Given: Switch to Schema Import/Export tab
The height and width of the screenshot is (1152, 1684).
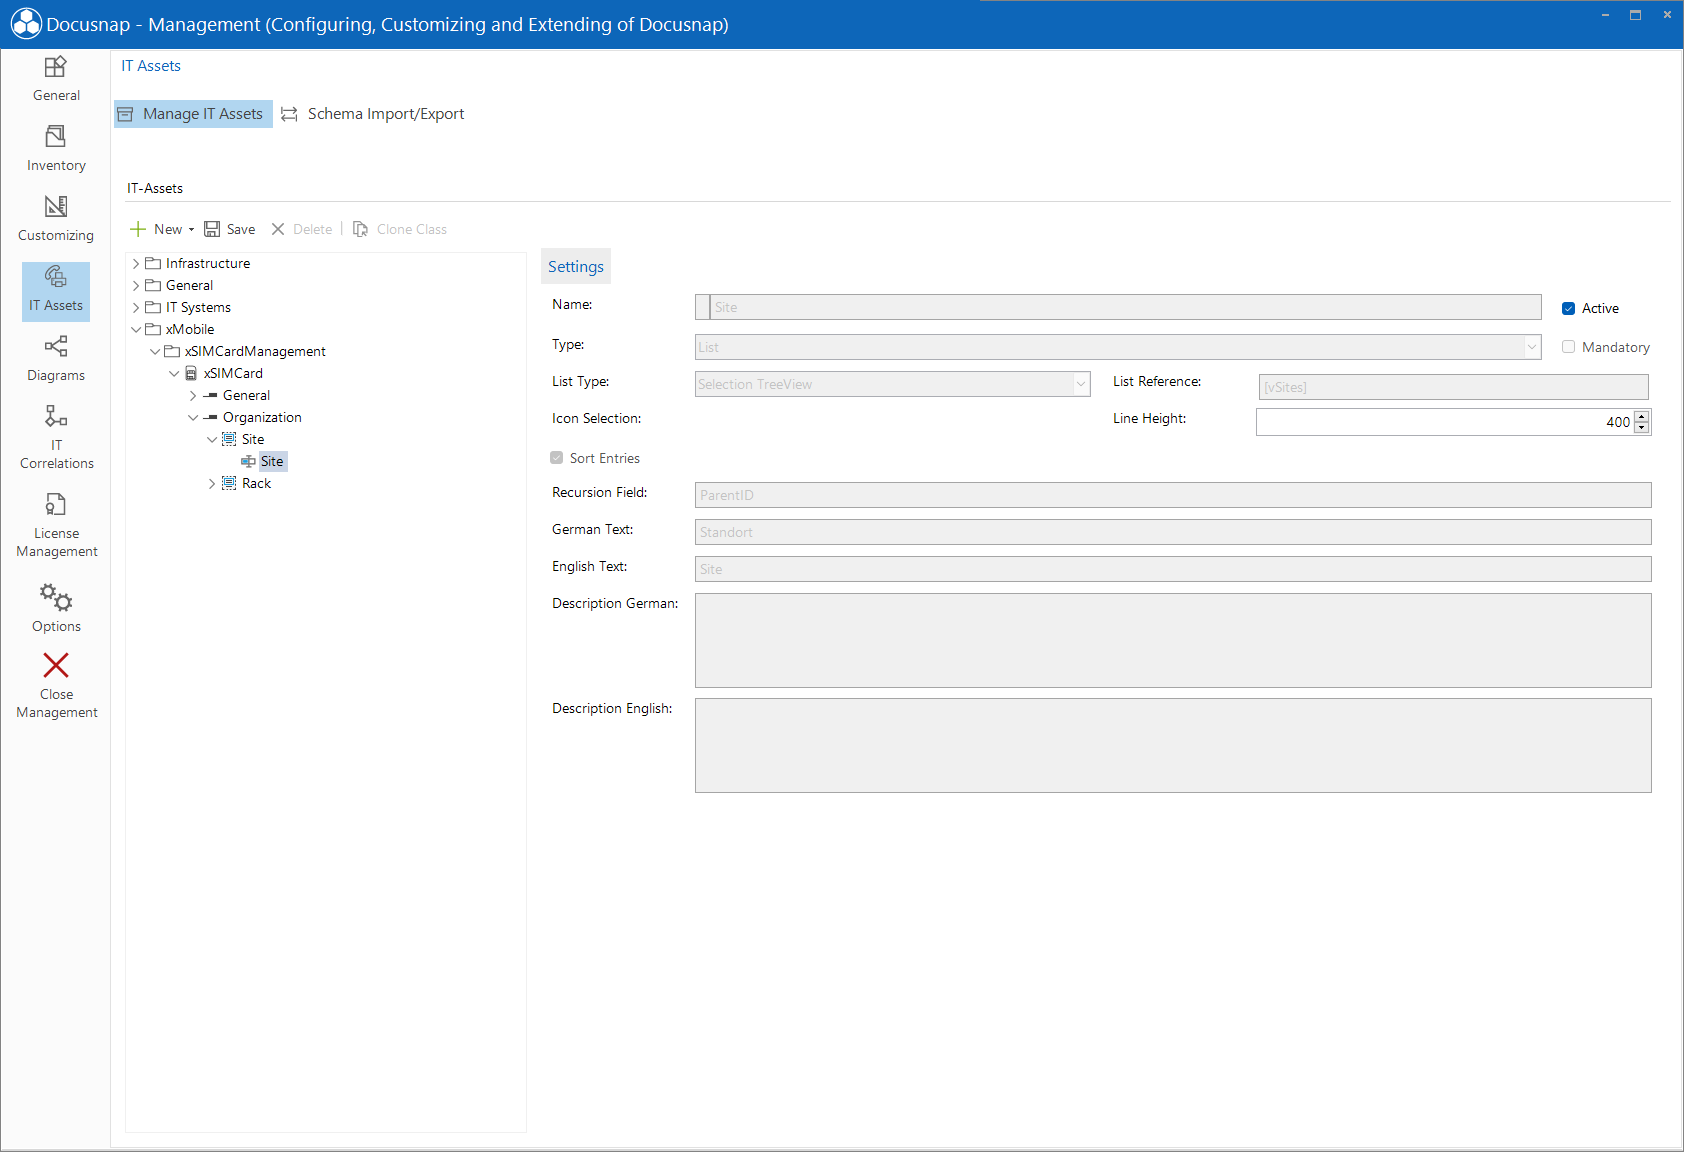Looking at the screenshot, I should (373, 114).
